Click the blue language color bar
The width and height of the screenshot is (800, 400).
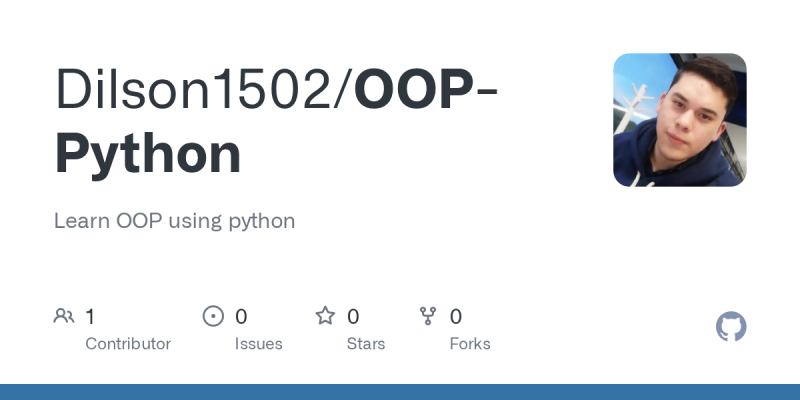coord(400,392)
